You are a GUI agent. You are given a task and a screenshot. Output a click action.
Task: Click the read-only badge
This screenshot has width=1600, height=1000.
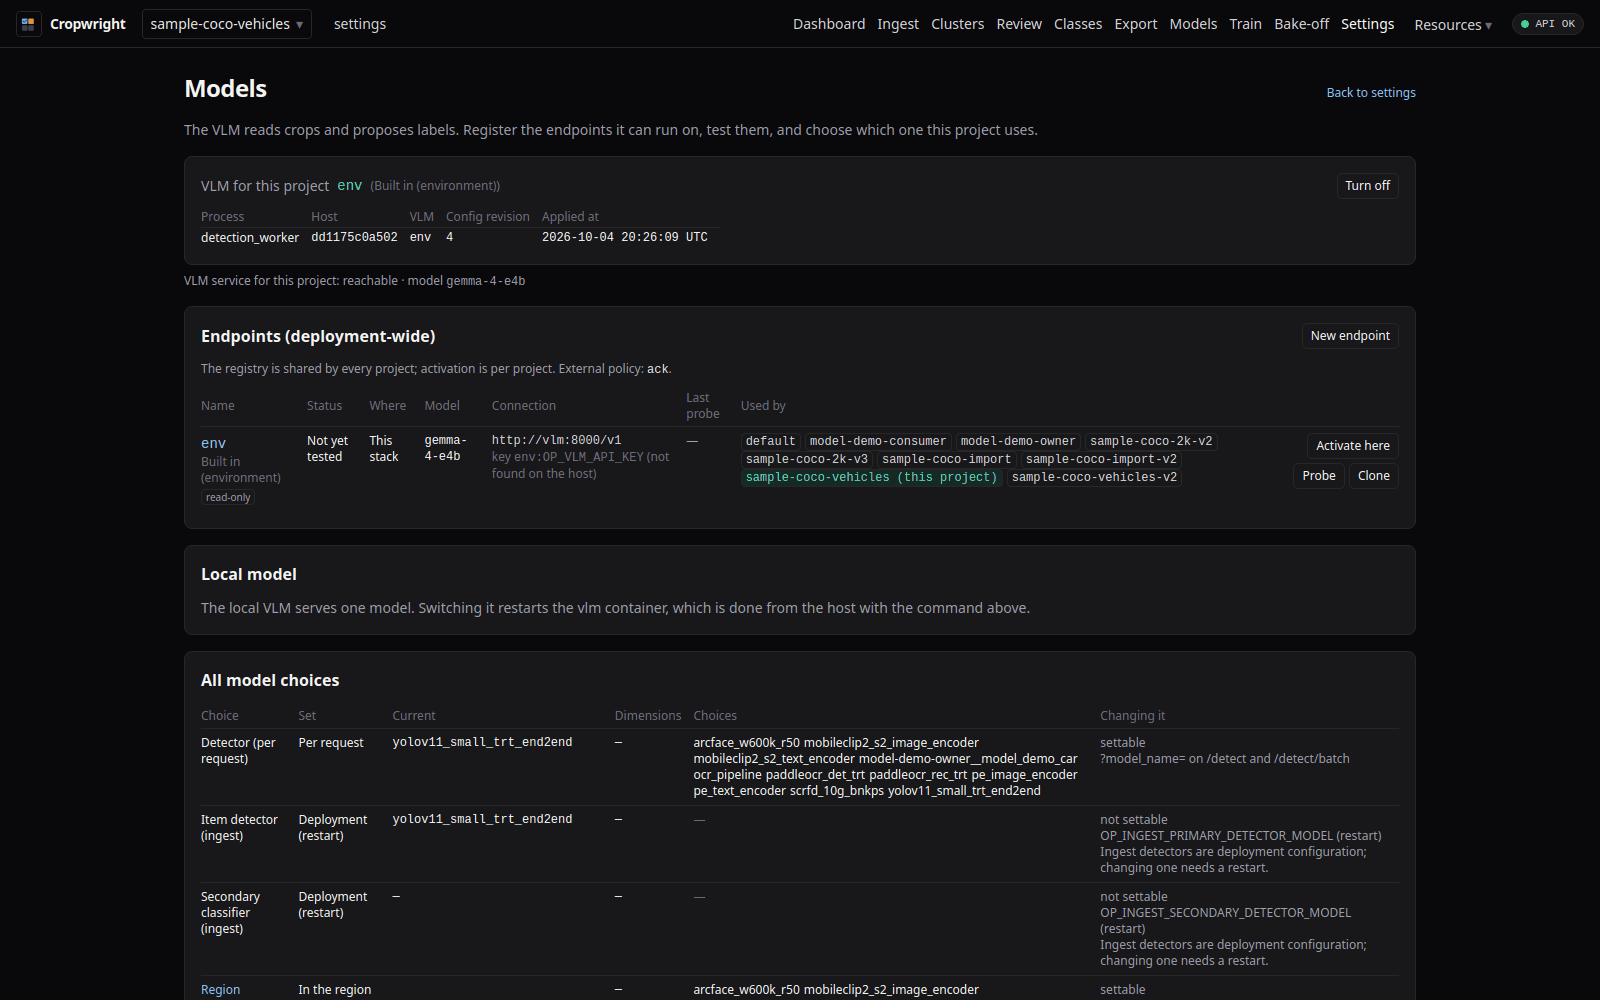tap(228, 498)
